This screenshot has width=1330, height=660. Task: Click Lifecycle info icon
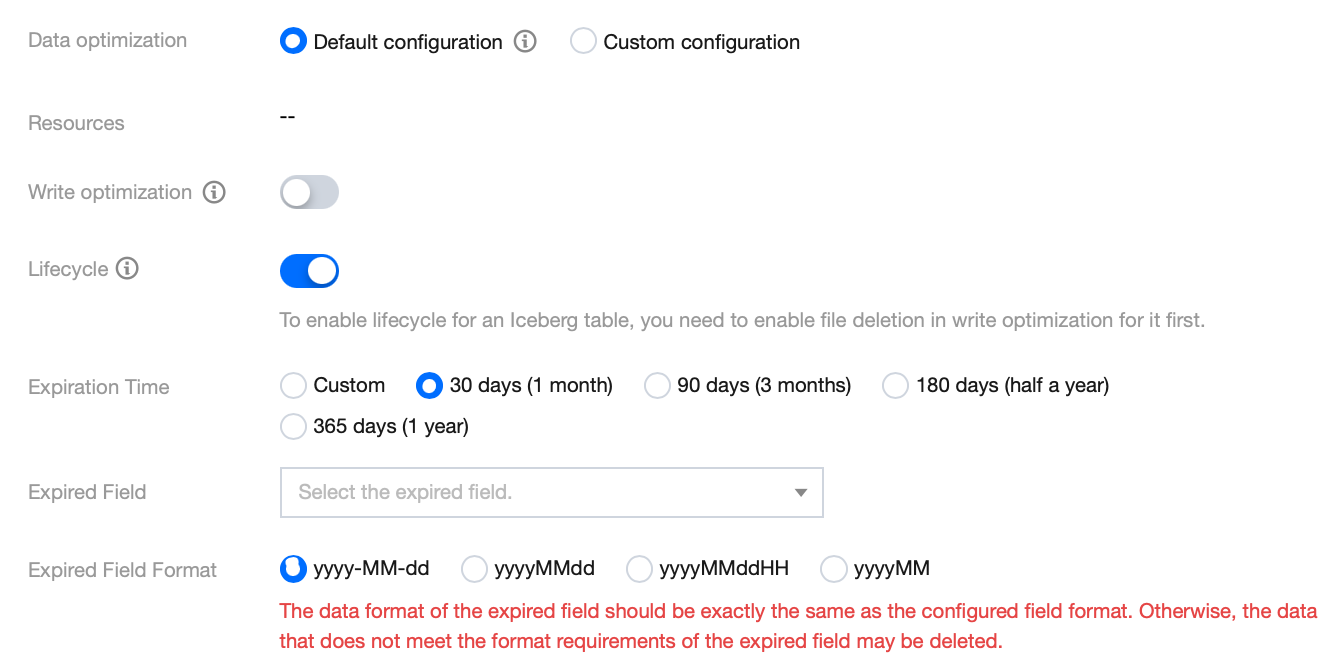[127, 269]
